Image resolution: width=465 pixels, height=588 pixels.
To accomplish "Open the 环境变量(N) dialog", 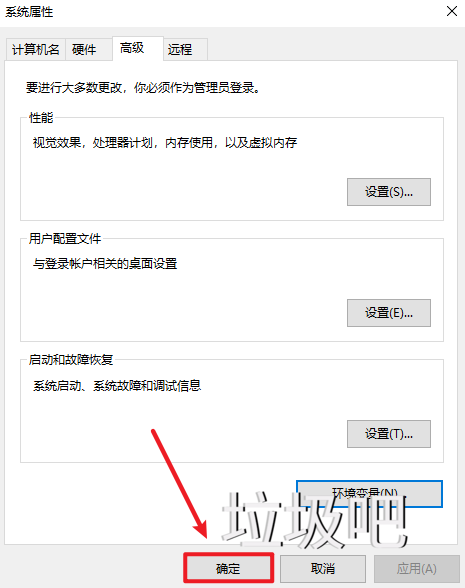I will coord(369,494).
